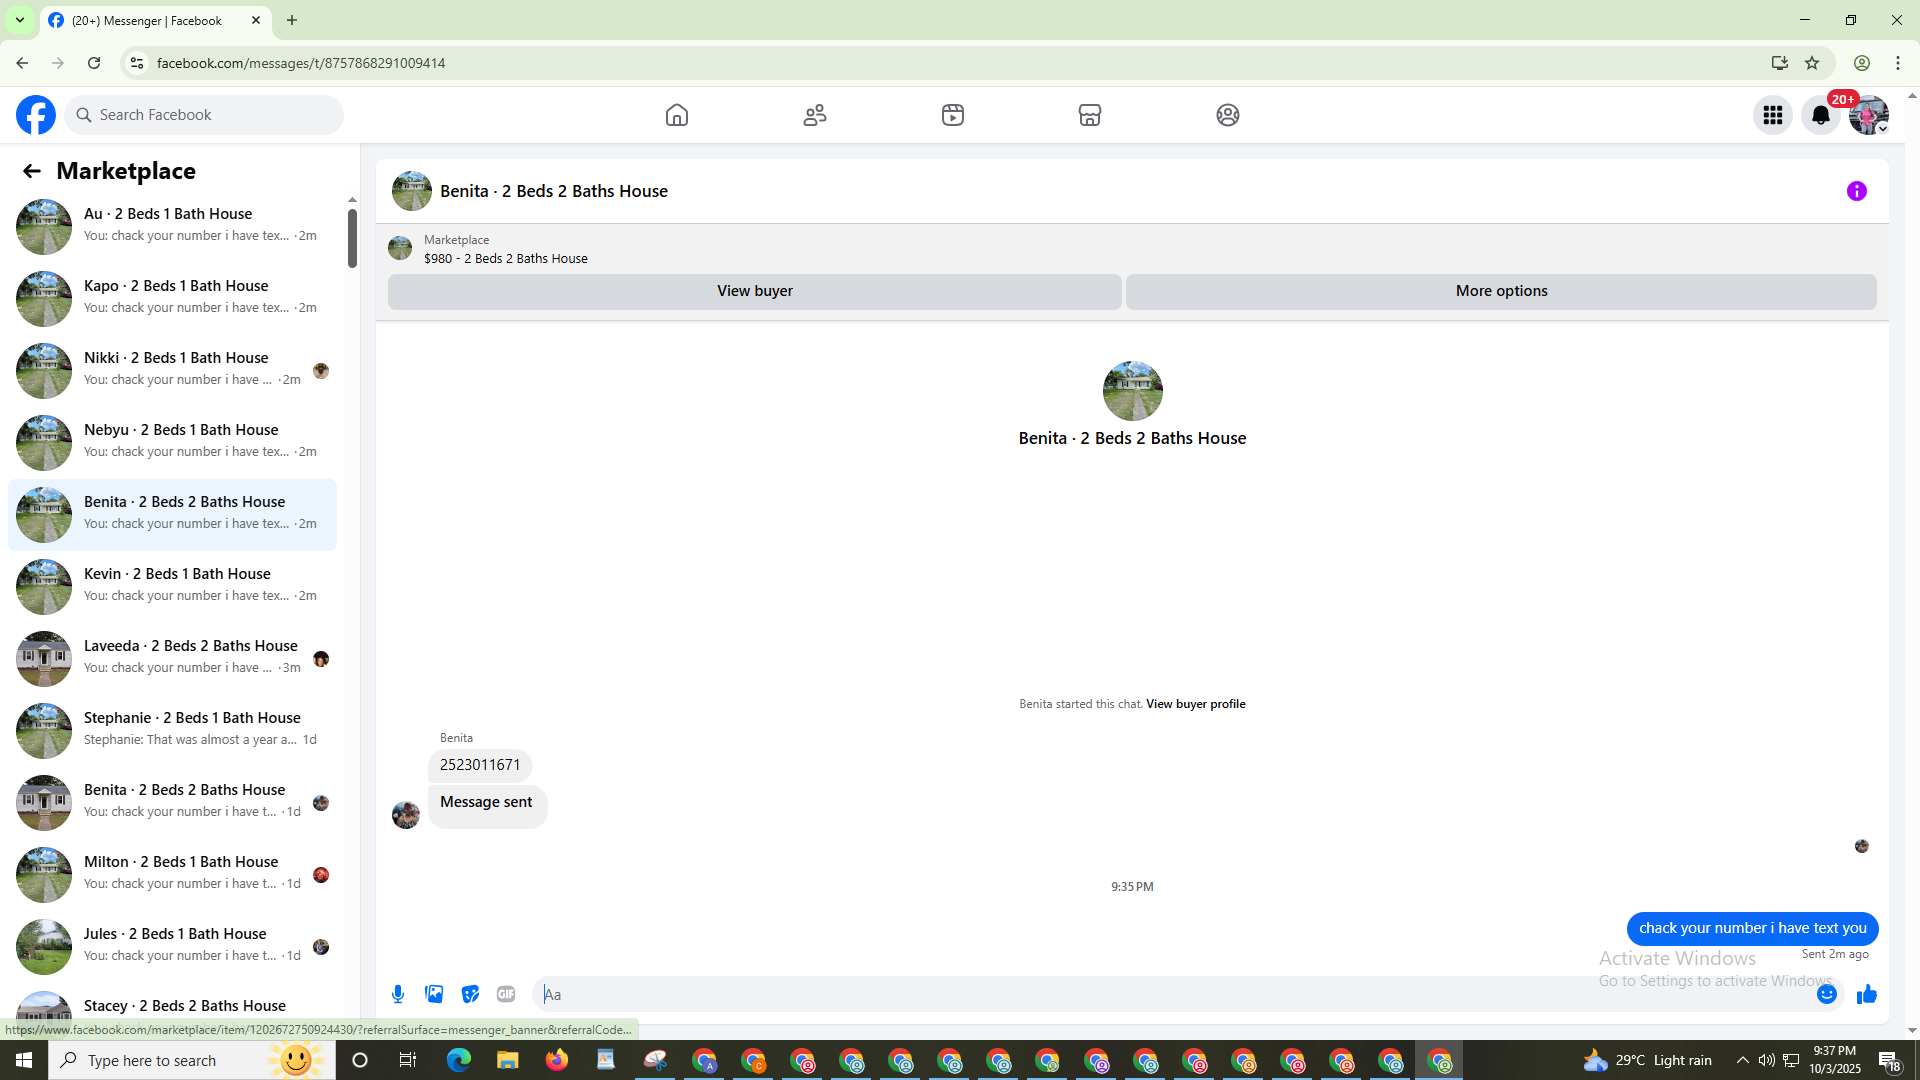Viewport: 1920px width, 1080px height.
Task: Open Task View on the taskbar
Action: tap(408, 1060)
